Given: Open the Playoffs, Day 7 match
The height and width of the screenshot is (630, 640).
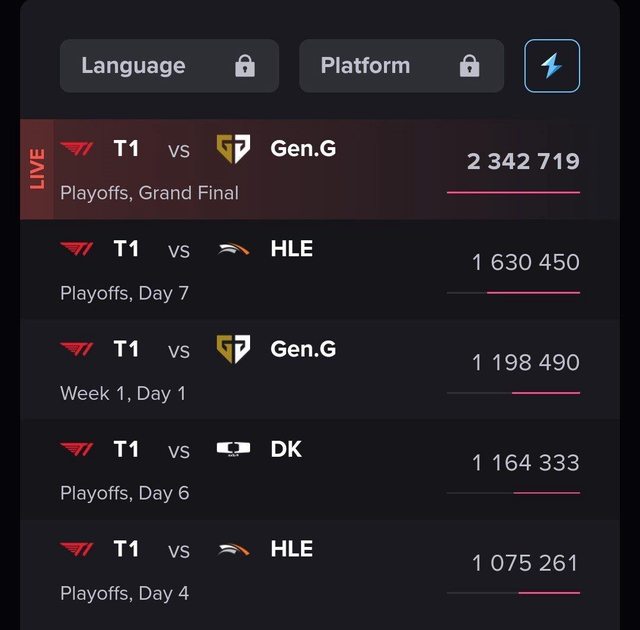Looking at the screenshot, I should point(300,270).
